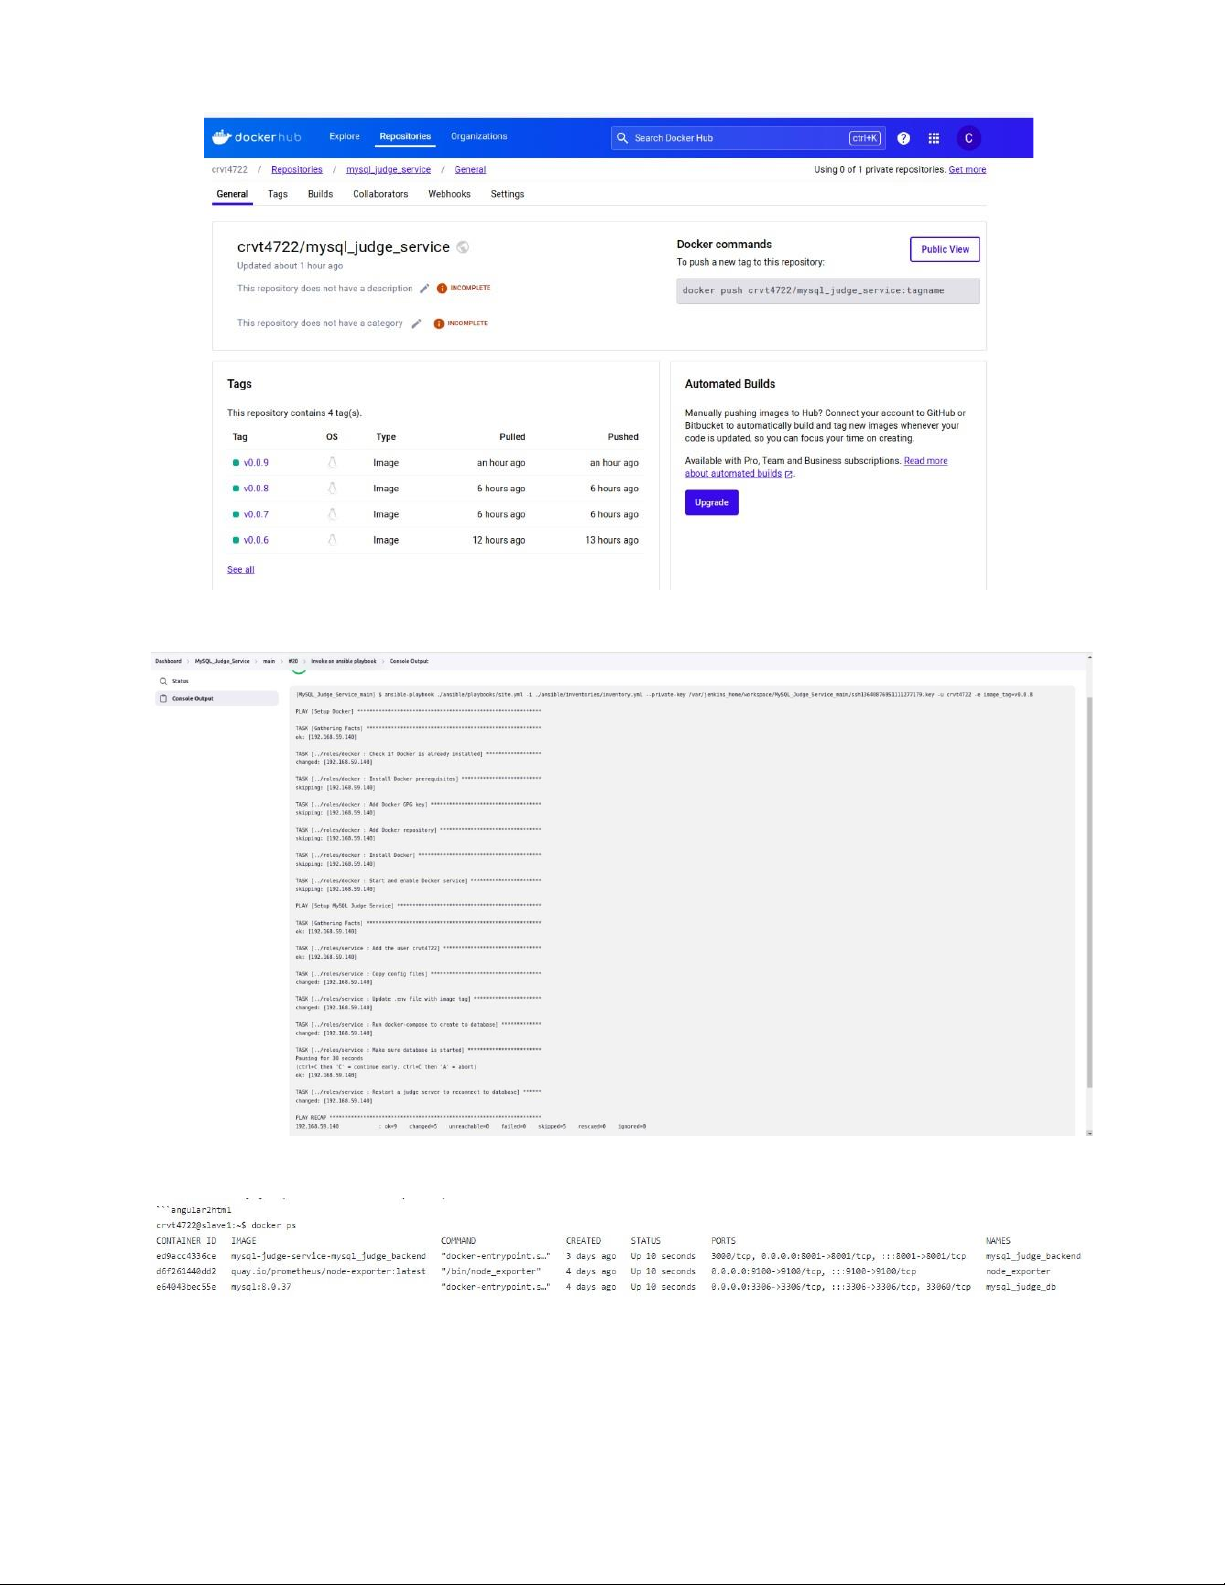Click container ID 'ed9acc4336ce'
1225x1585 pixels.
click(x=186, y=1256)
